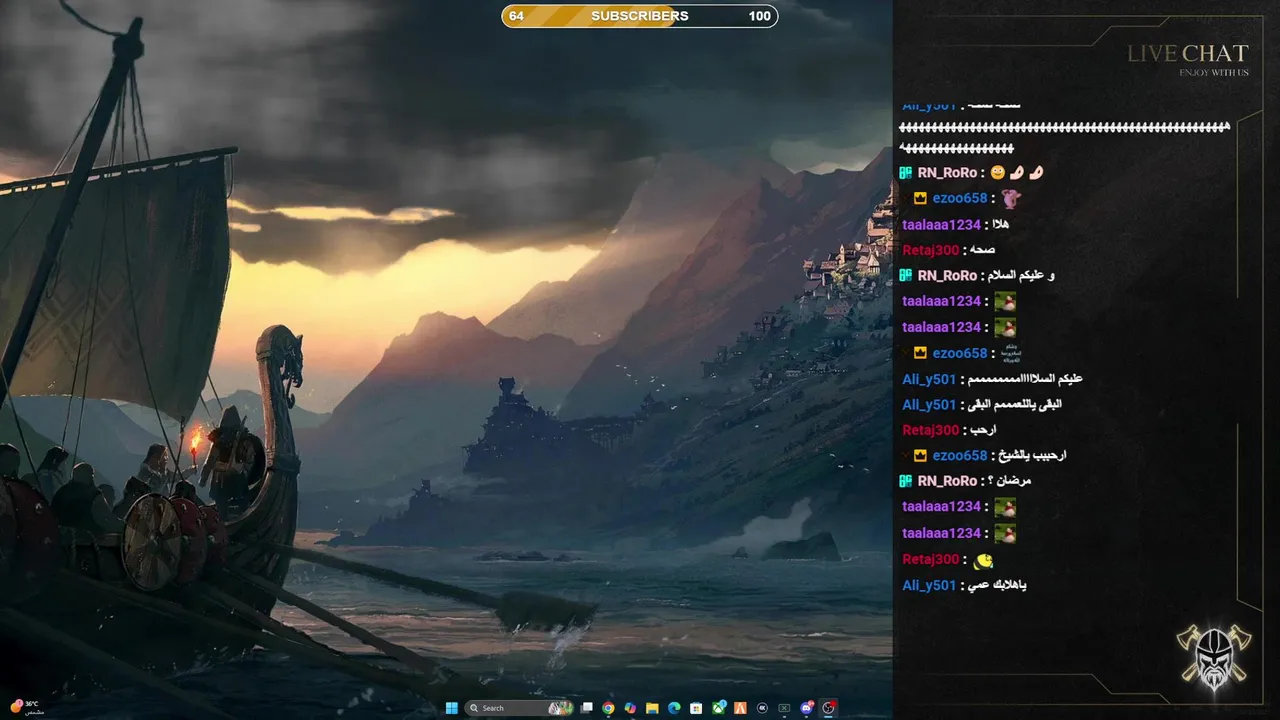Switch to OBS Studio on the taskbar
The height and width of the screenshot is (720, 1280).
click(x=829, y=708)
